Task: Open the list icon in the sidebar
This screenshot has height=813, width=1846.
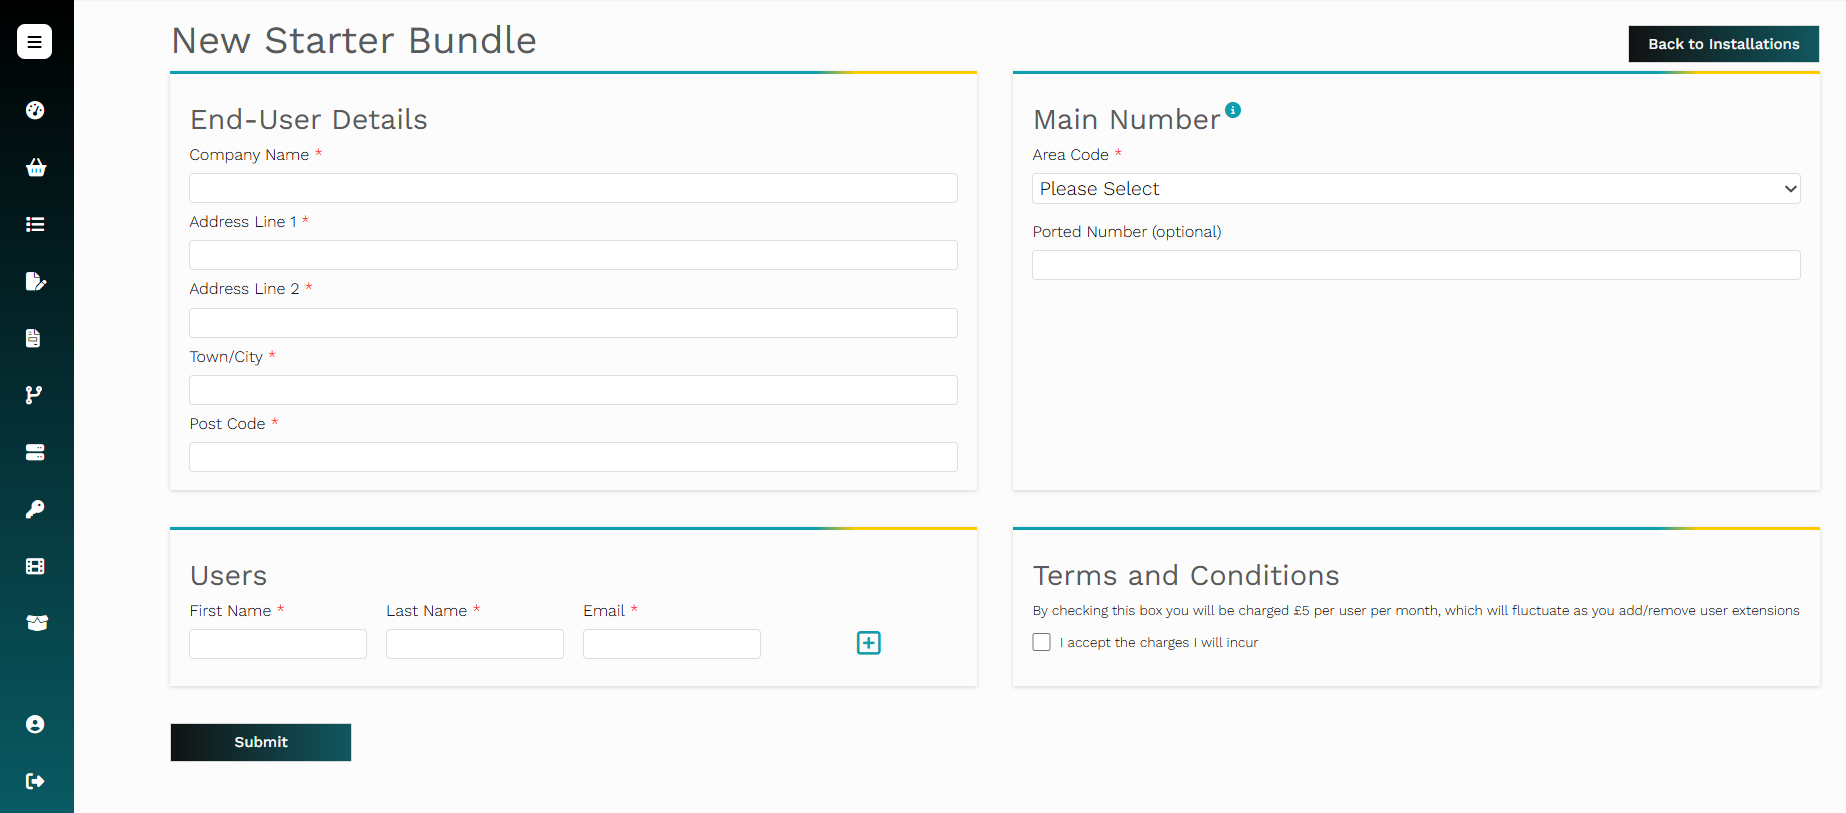Action: coord(35,224)
